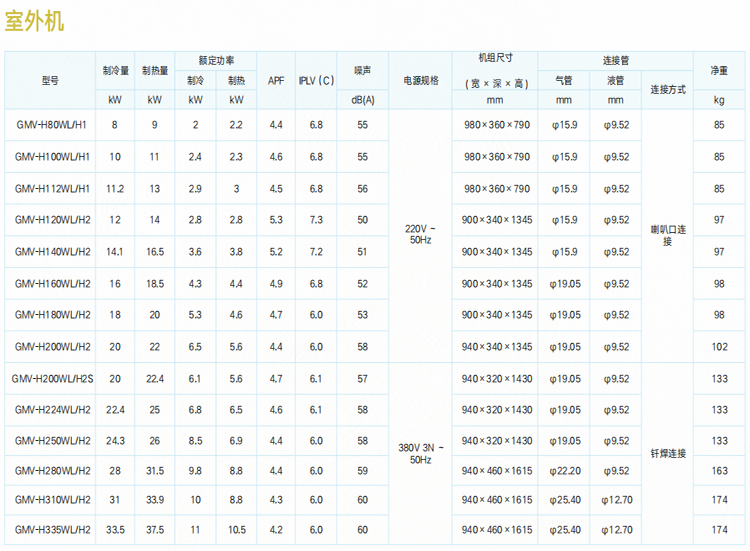Select the 净重 column header
This screenshot has height=551, width=750.
click(719, 71)
